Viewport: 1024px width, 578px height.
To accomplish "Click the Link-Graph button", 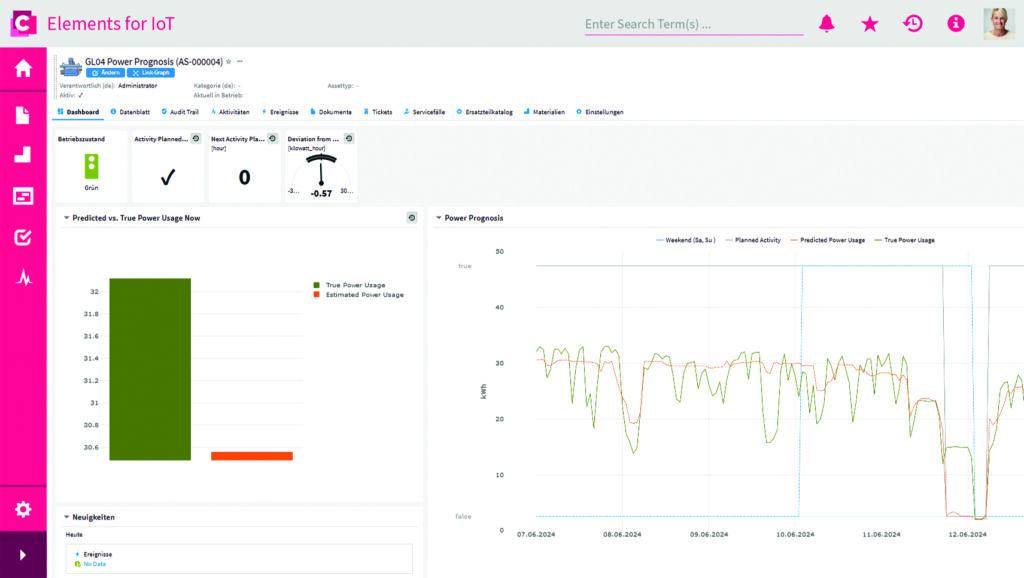I will click(x=152, y=73).
